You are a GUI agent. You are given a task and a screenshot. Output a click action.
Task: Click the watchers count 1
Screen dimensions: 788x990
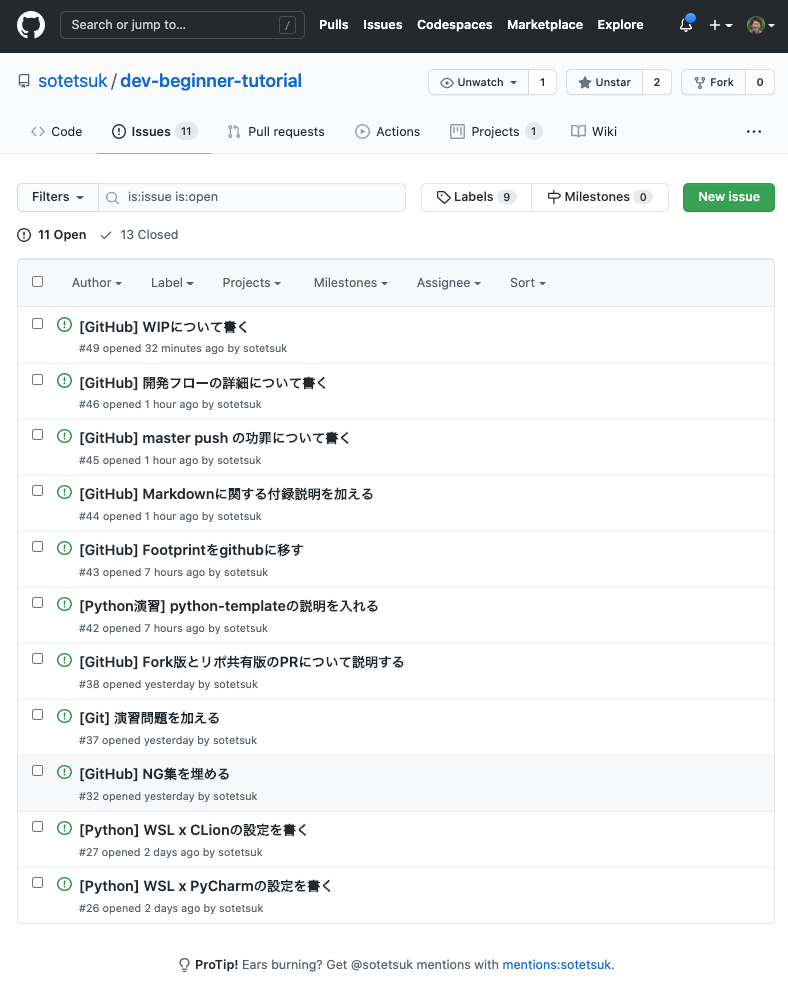coord(542,82)
